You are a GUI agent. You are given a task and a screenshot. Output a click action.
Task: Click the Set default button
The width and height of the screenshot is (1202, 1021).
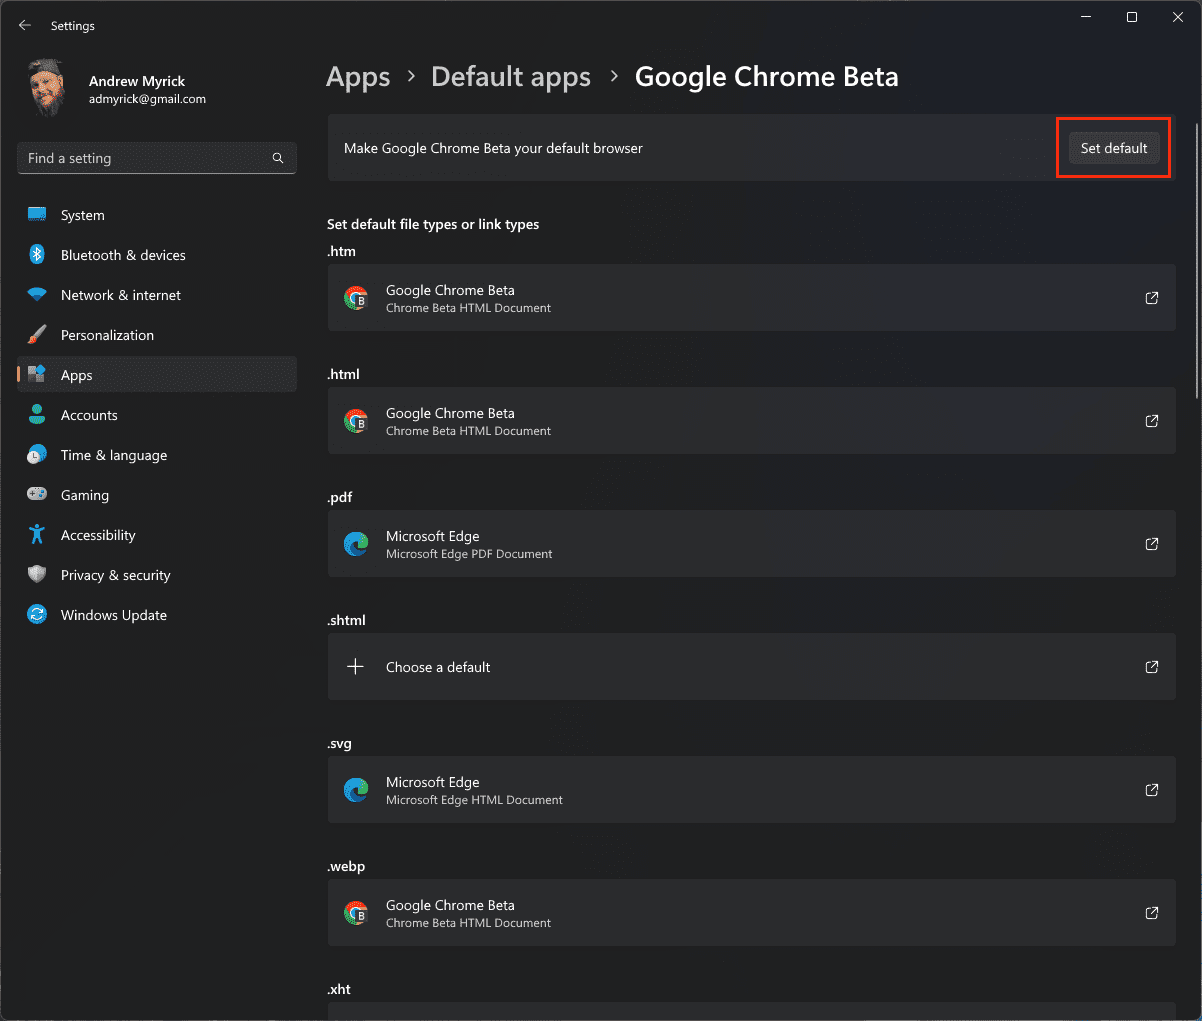(x=1114, y=148)
